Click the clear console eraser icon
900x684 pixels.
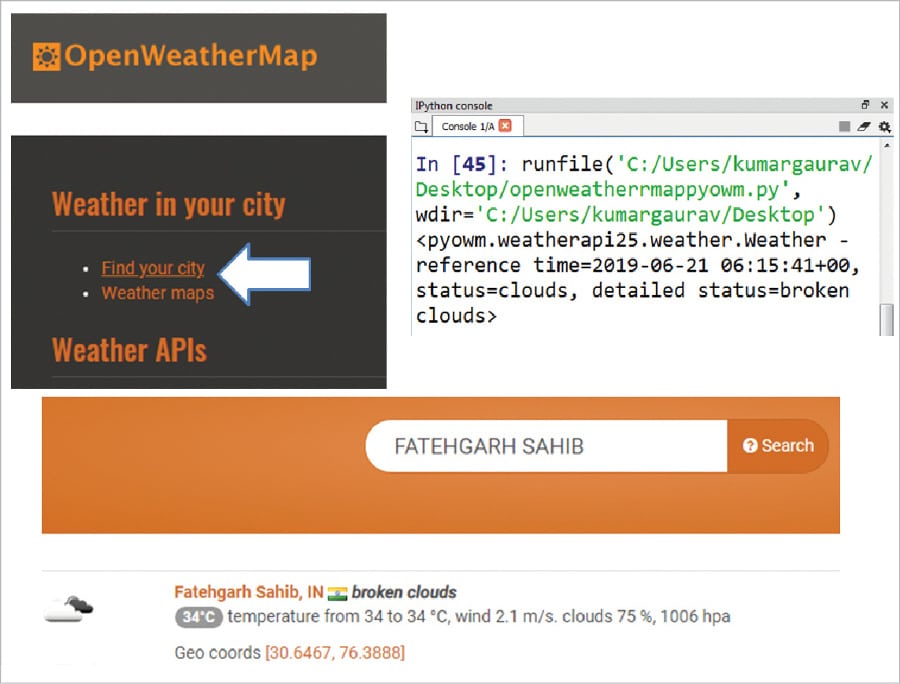coord(864,126)
